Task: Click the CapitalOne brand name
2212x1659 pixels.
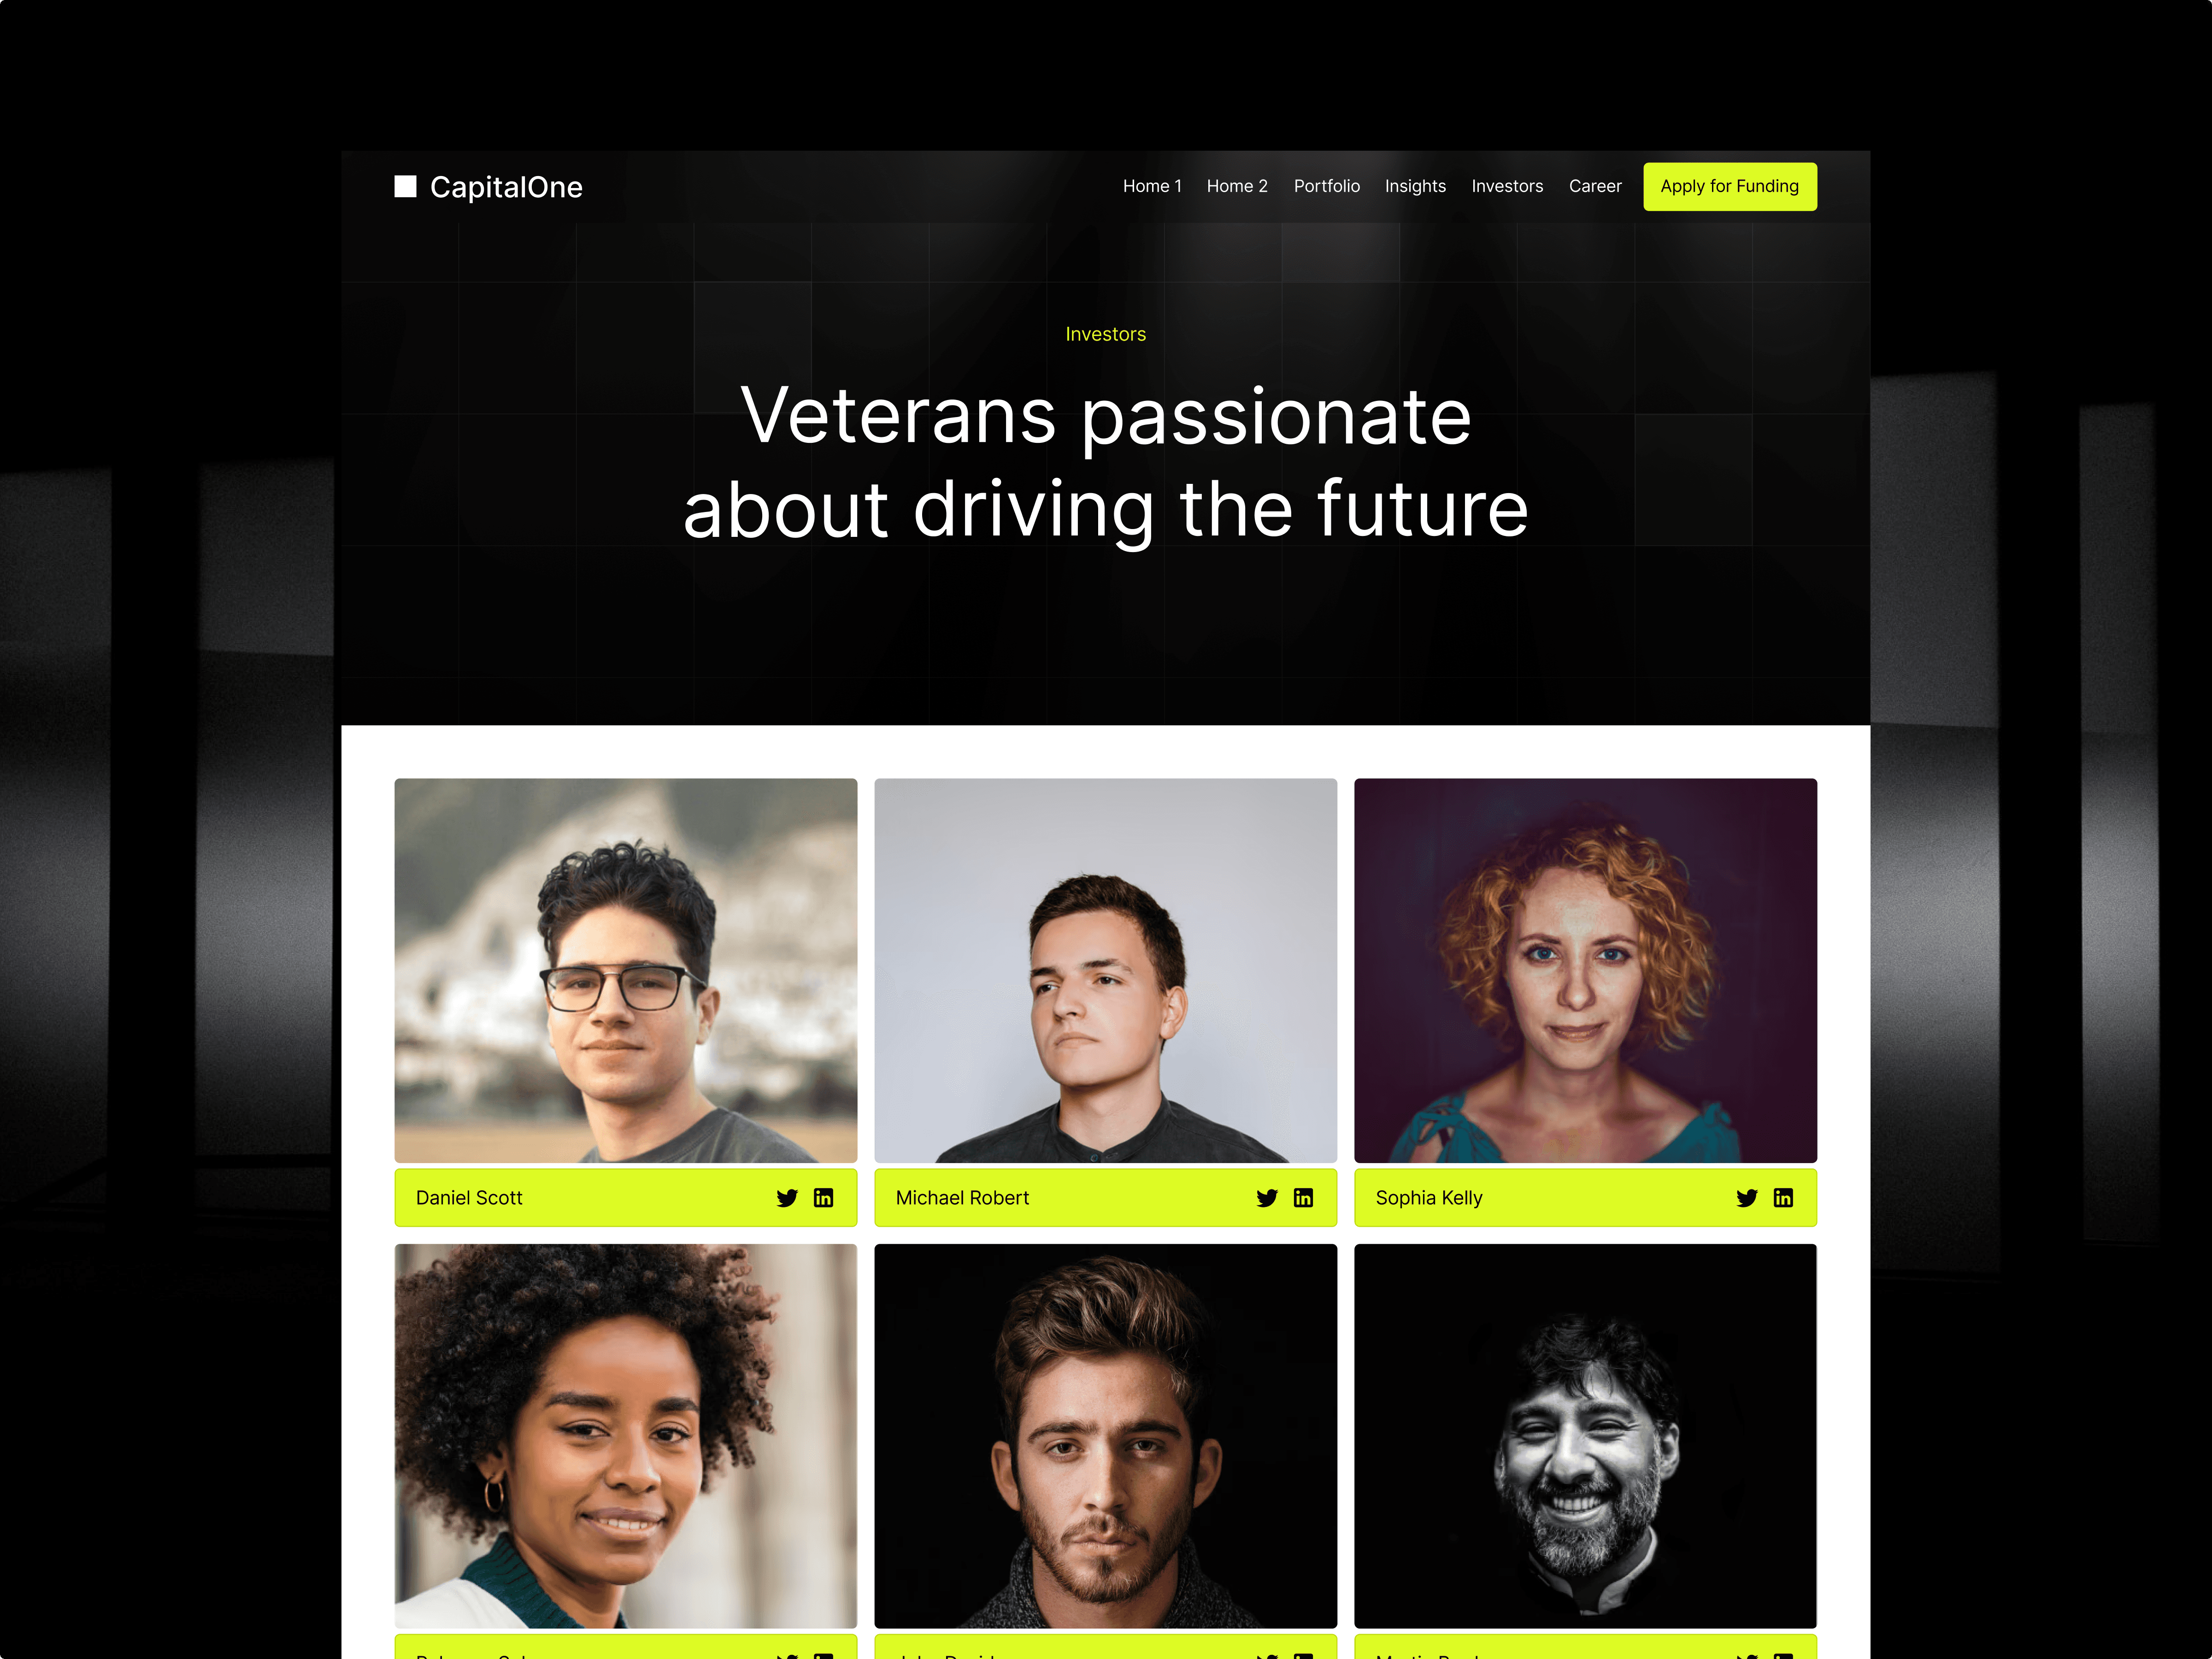Action: click(506, 187)
